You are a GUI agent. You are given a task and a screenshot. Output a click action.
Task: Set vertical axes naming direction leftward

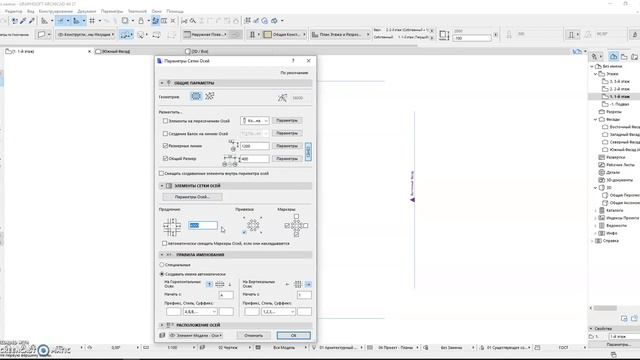pos(287,284)
